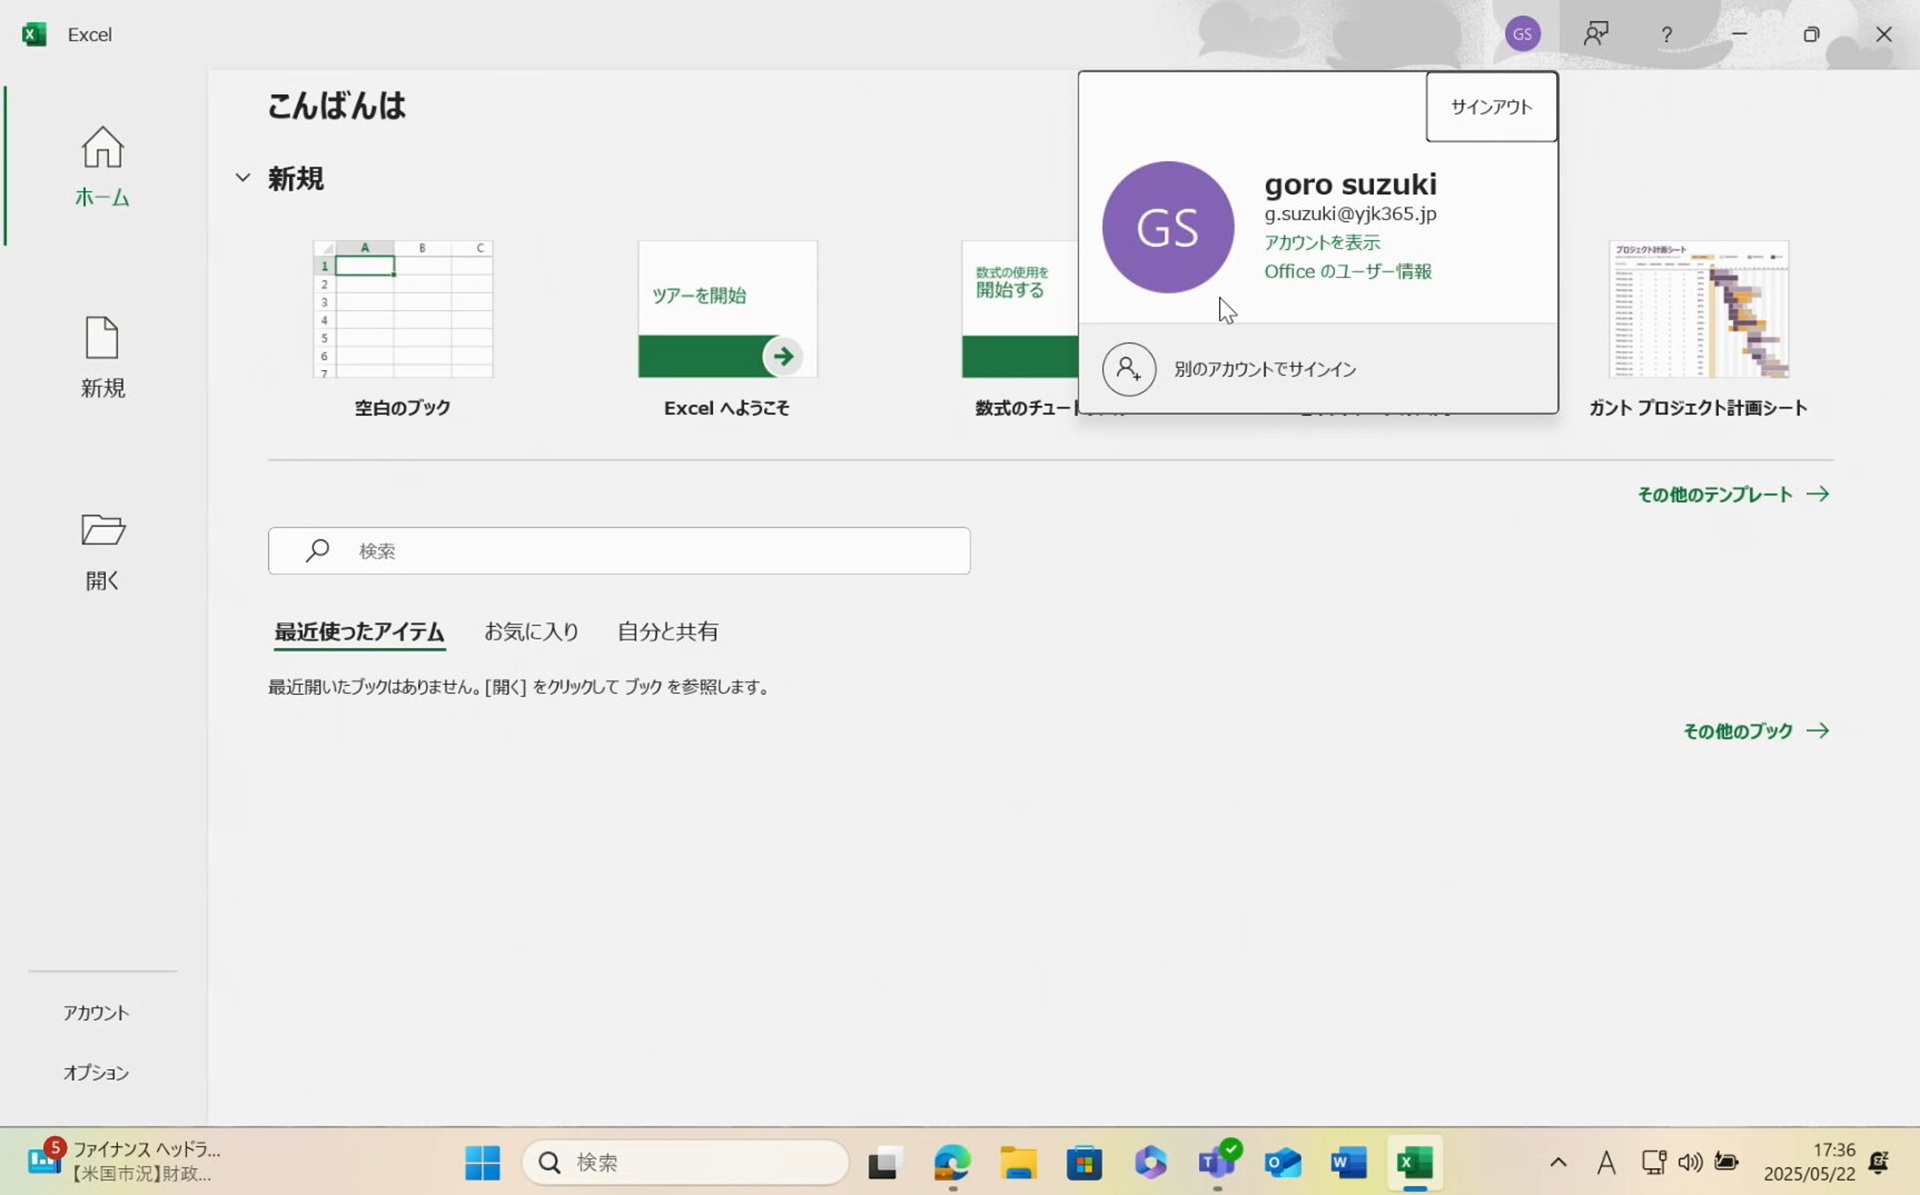Open the Home (ホーム) sidebar item

[102, 166]
